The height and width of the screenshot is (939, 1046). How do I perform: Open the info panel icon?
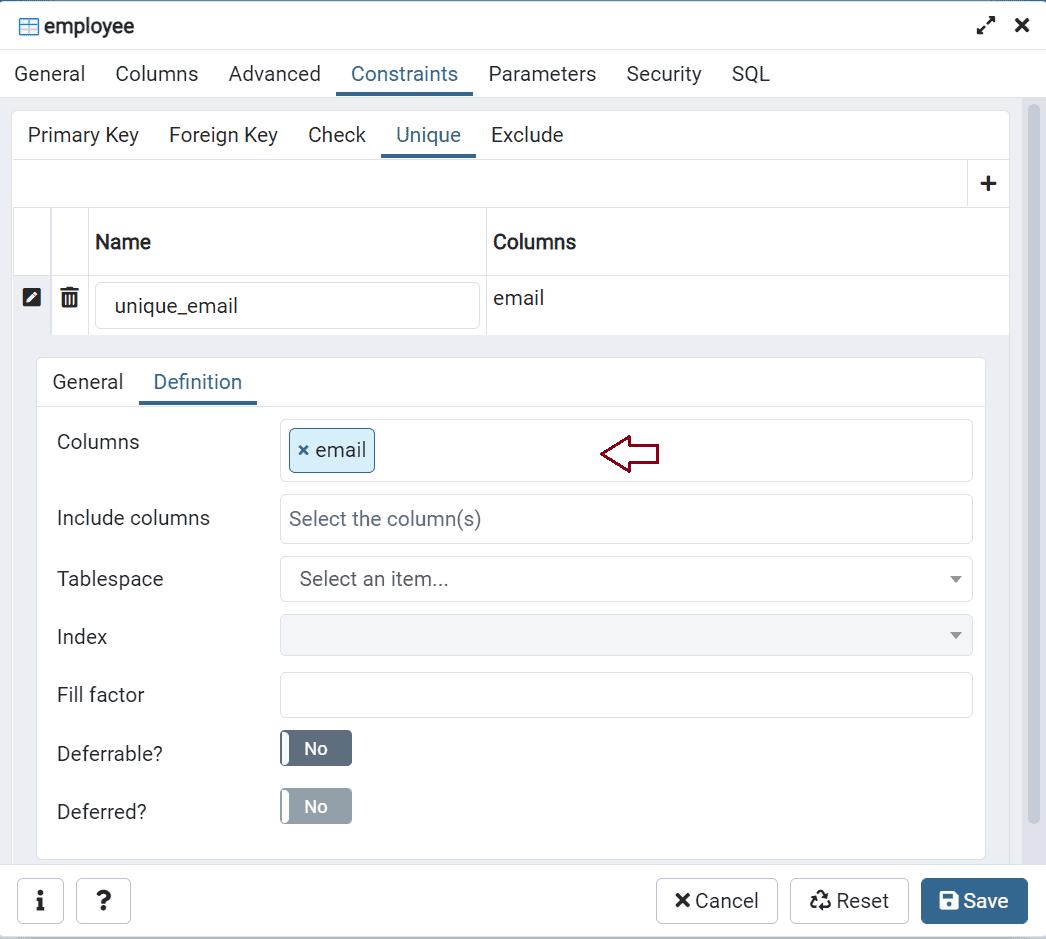40,900
